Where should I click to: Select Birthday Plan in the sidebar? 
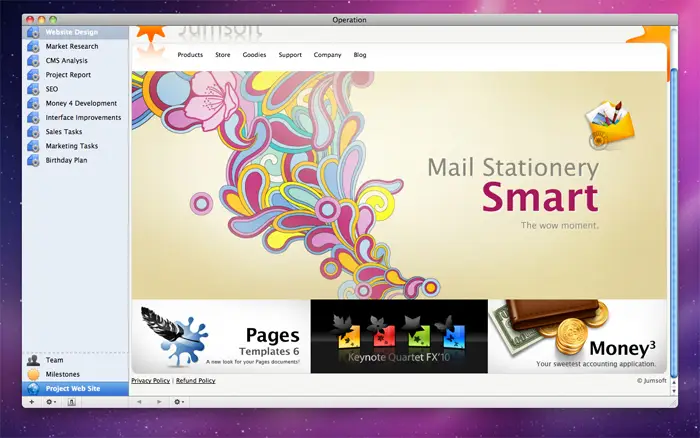click(x=67, y=161)
